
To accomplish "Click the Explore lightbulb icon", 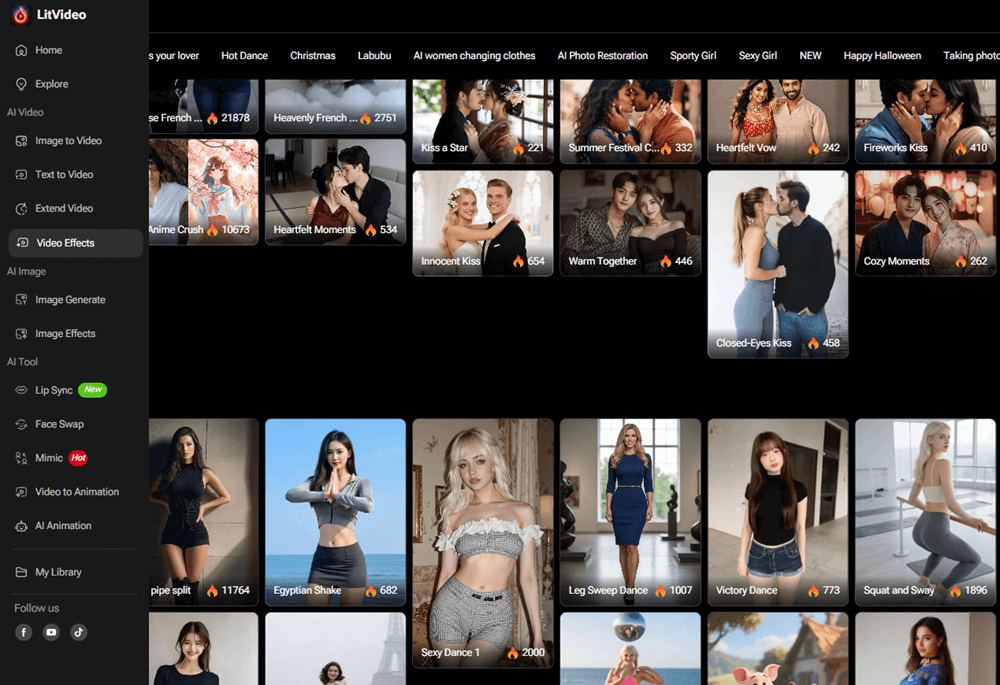I will coord(22,84).
